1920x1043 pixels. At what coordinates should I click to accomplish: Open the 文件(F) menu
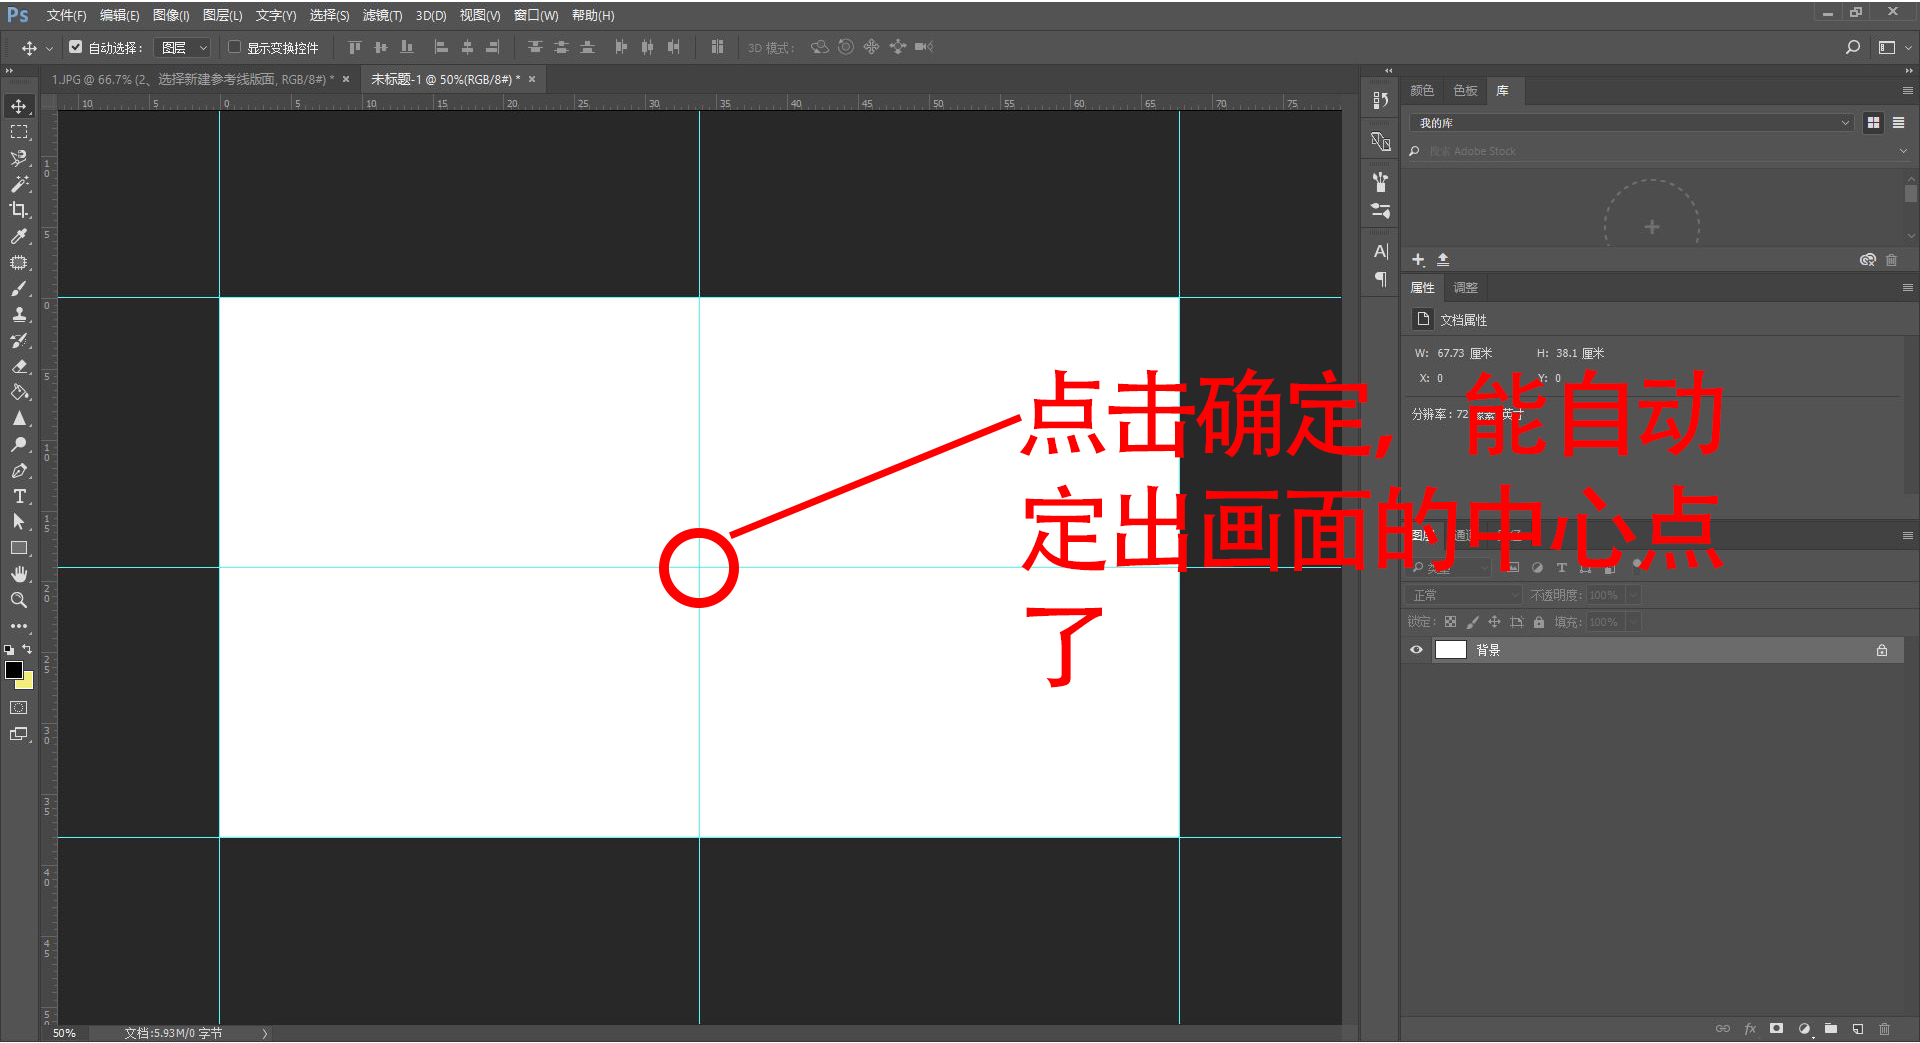pos(66,15)
